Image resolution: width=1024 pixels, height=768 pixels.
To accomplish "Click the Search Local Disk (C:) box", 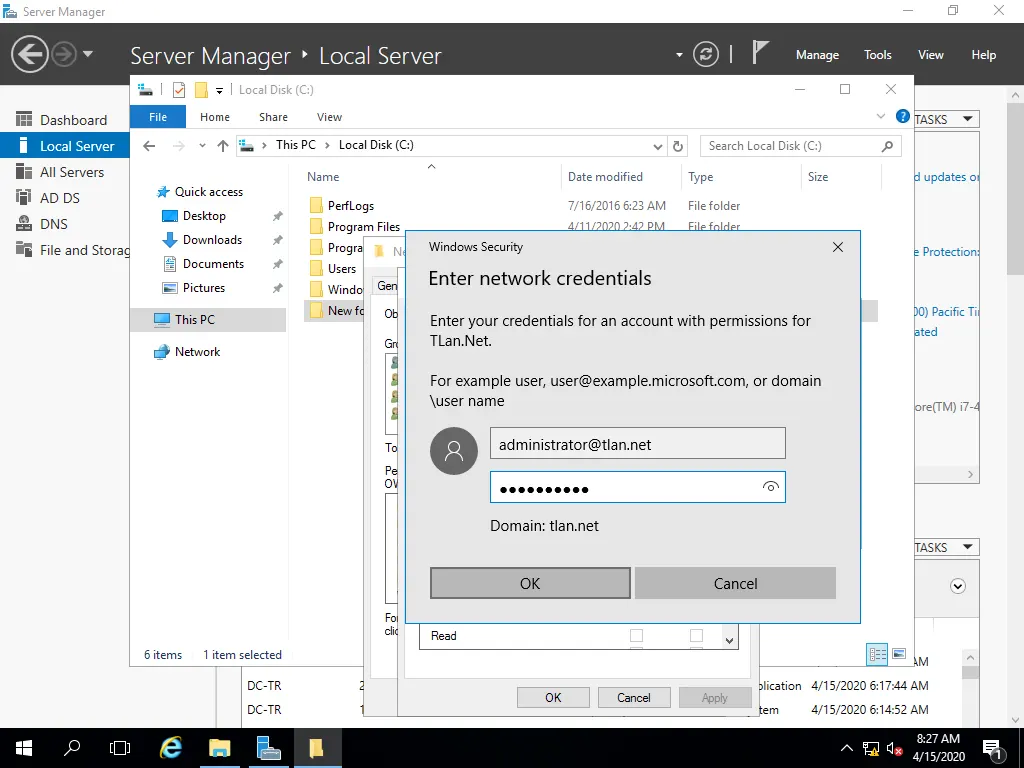I will tap(800, 146).
